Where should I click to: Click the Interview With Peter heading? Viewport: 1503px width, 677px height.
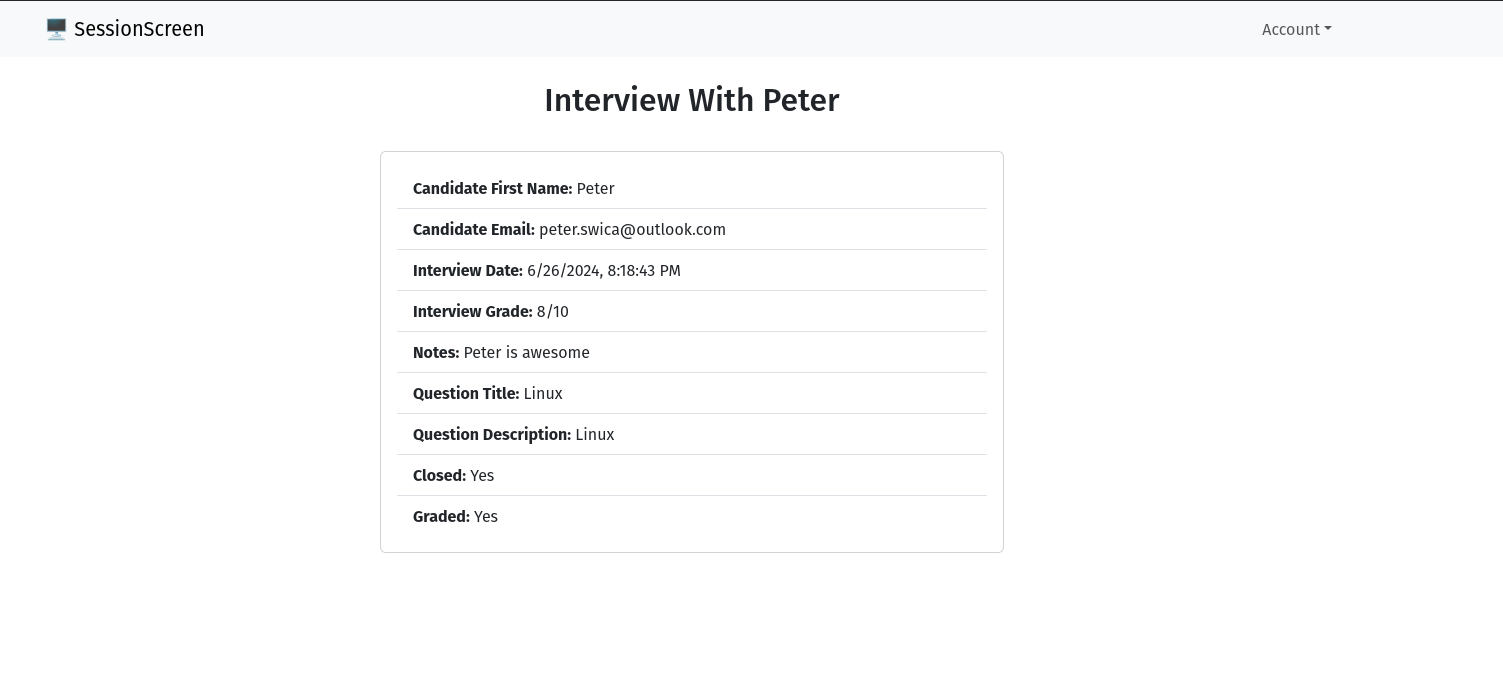[692, 100]
